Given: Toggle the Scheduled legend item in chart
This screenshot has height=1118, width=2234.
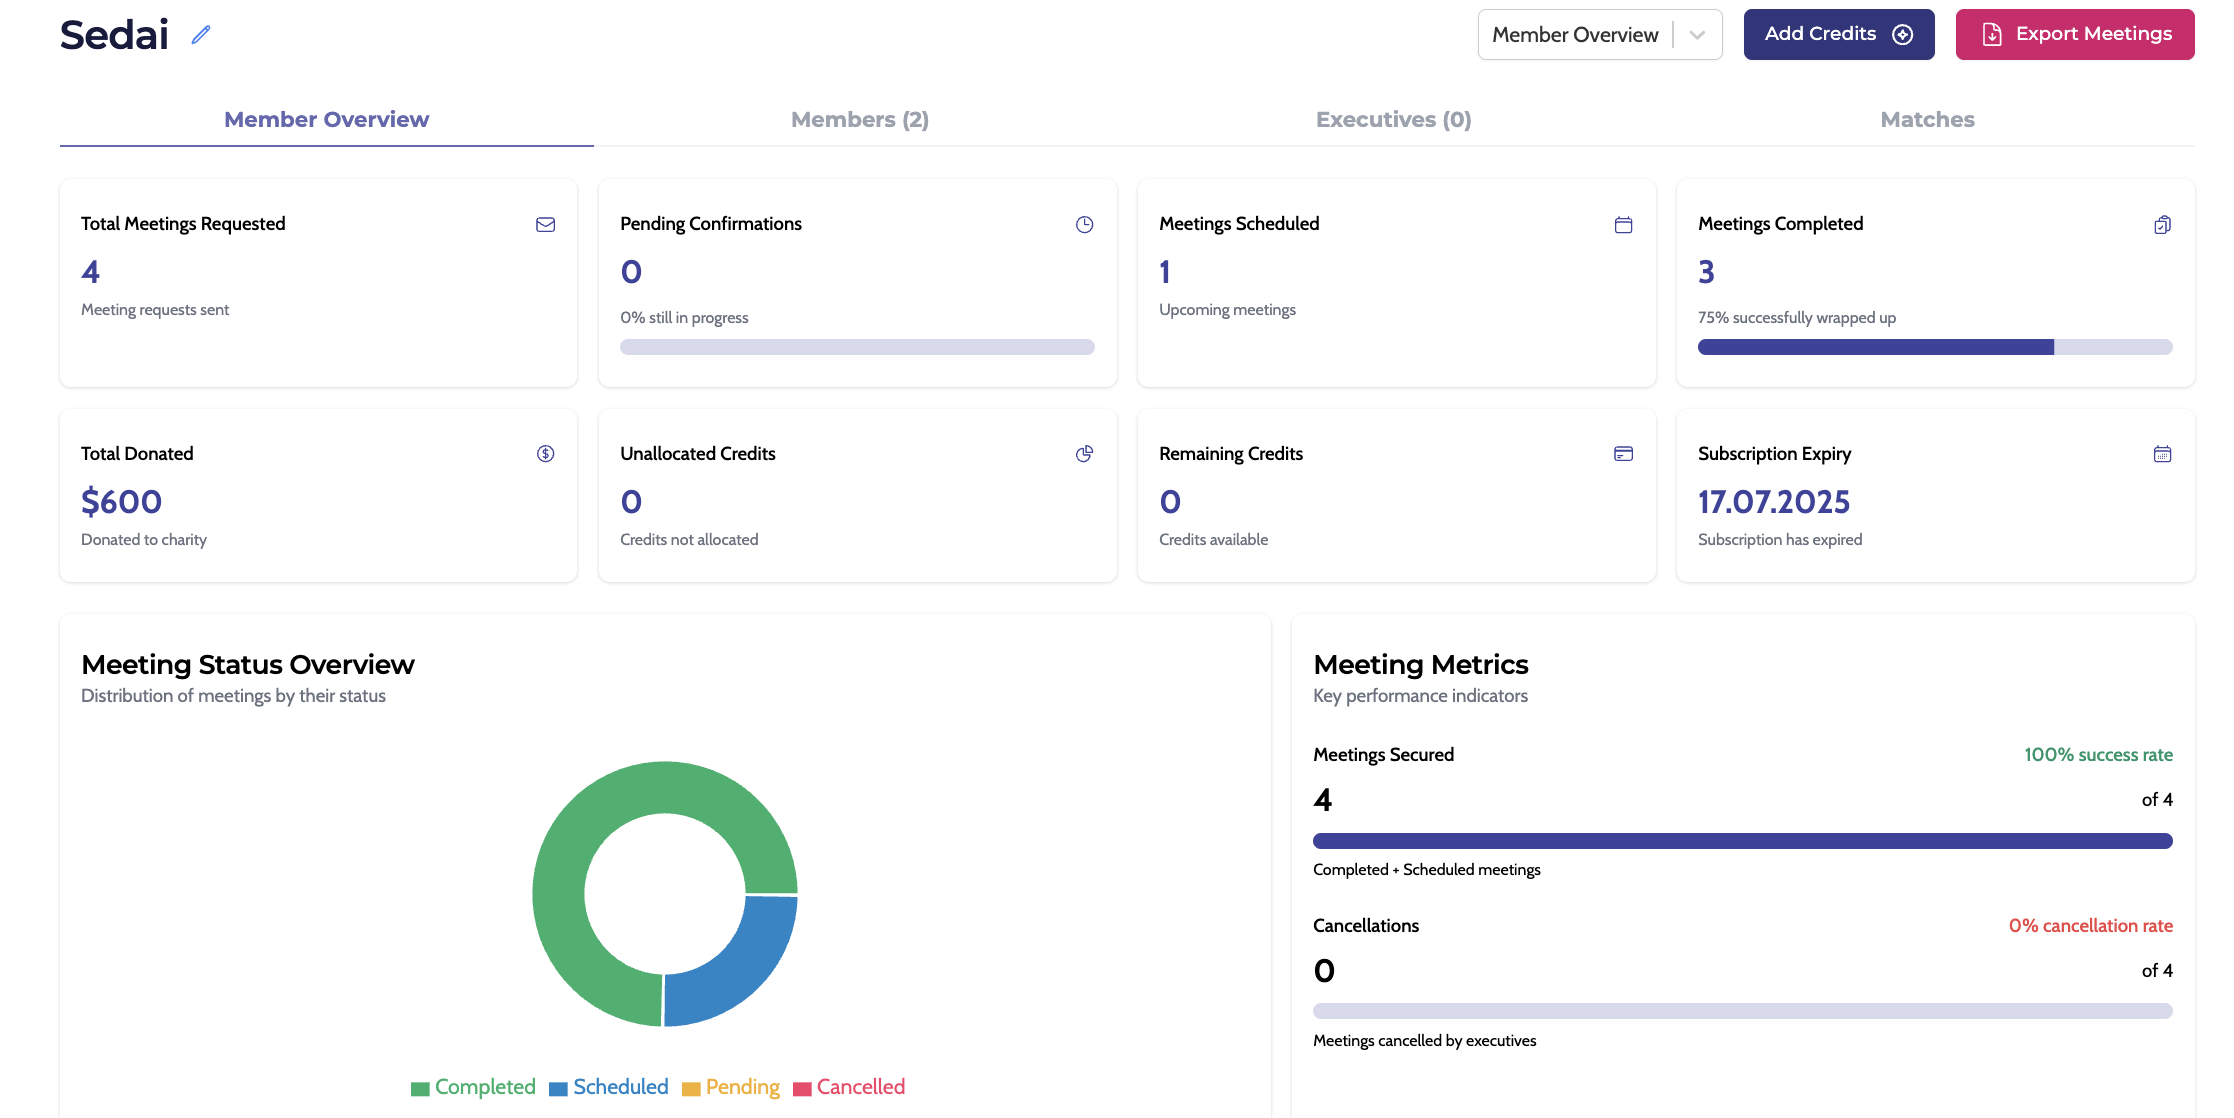Looking at the screenshot, I should point(609,1087).
